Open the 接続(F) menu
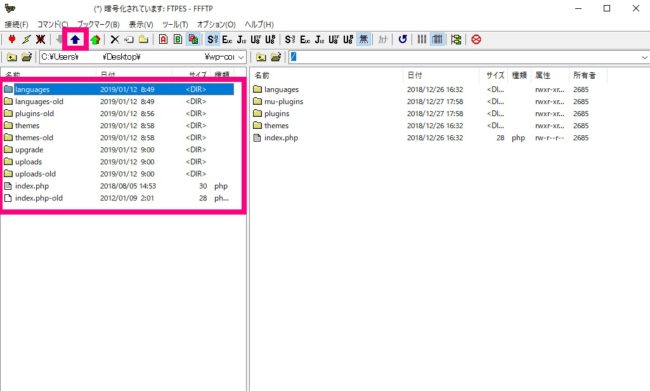Screen dimensions: 650x391 pos(17,24)
